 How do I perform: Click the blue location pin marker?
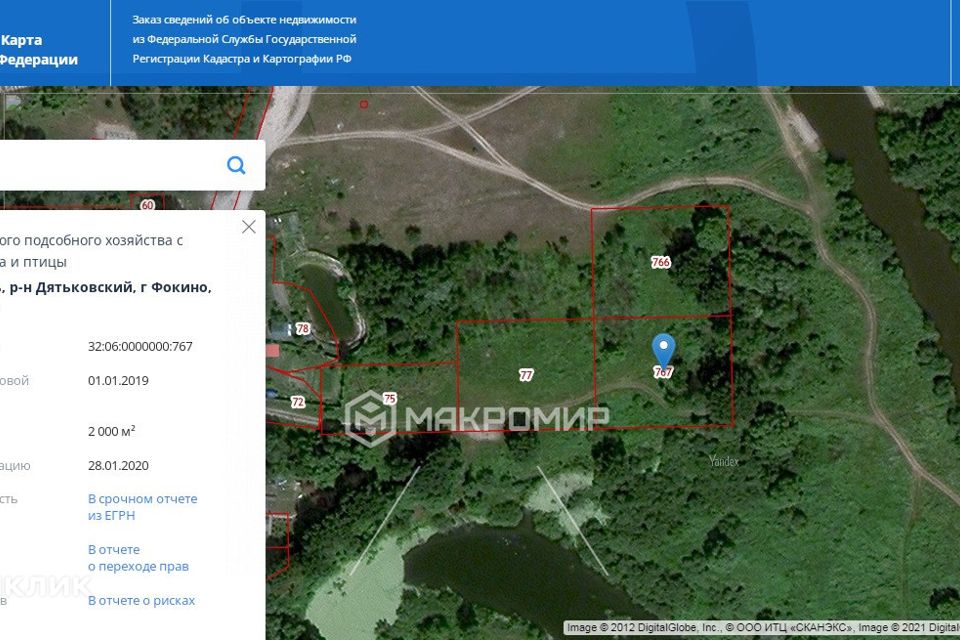click(663, 349)
